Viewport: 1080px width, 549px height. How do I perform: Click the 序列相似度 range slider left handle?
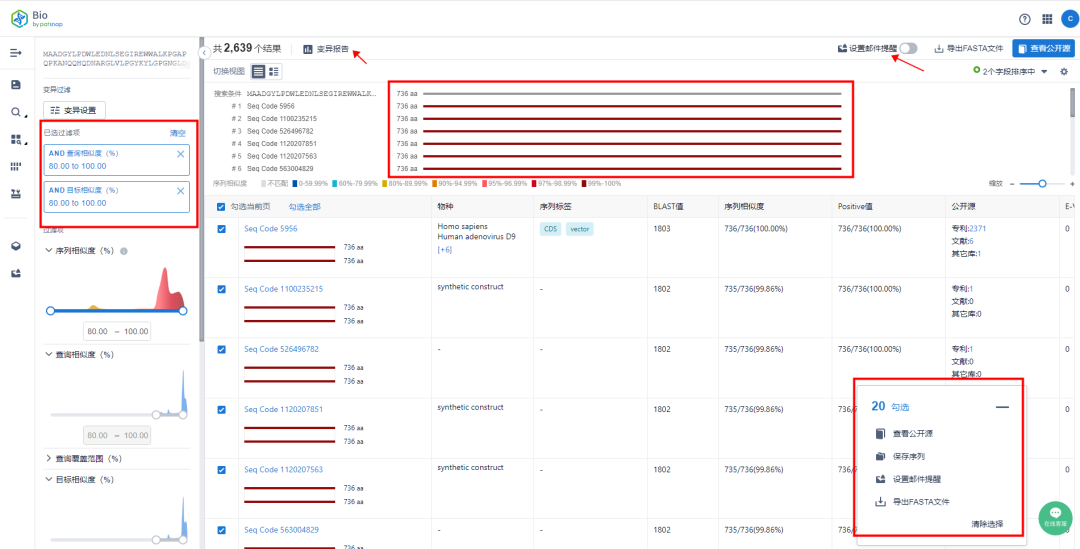point(50,311)
